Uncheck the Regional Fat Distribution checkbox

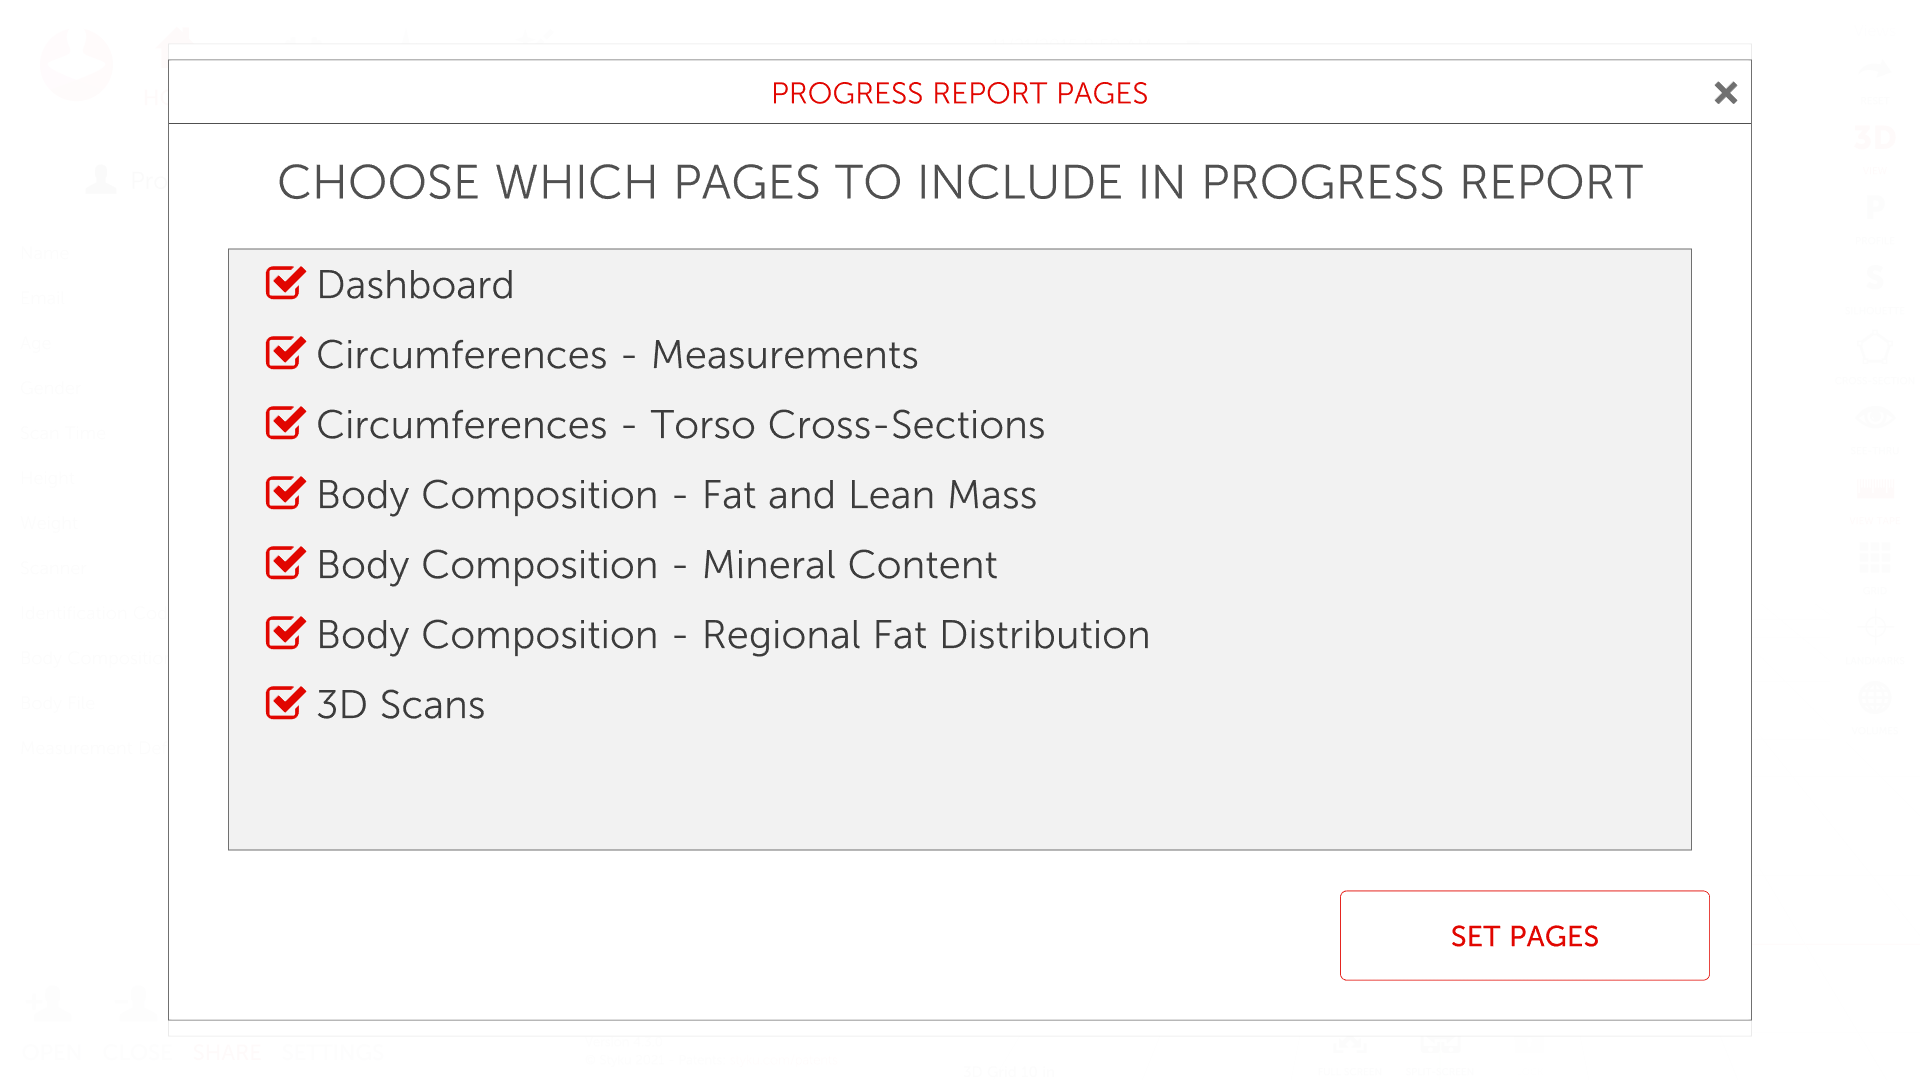(284, 634)
